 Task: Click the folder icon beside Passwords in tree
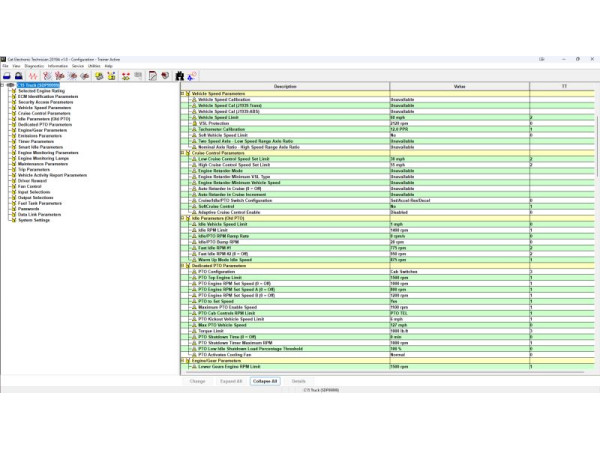13,208
